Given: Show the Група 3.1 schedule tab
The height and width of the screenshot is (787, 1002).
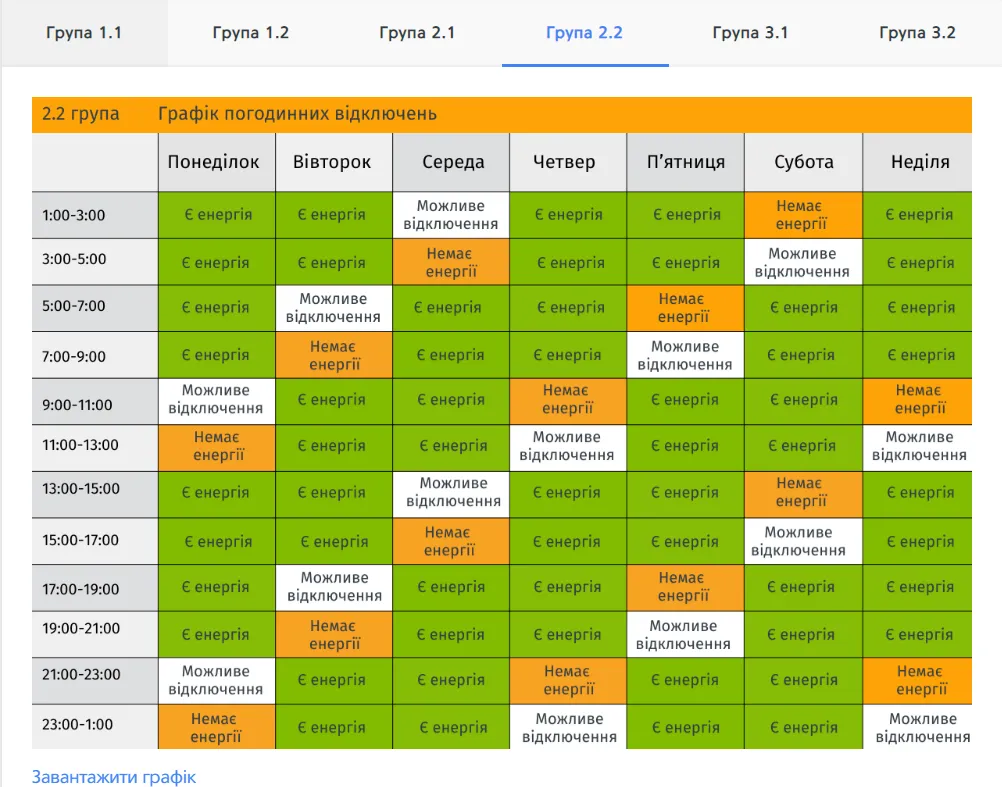Looking at the screenshot, I should pos(750,33).
